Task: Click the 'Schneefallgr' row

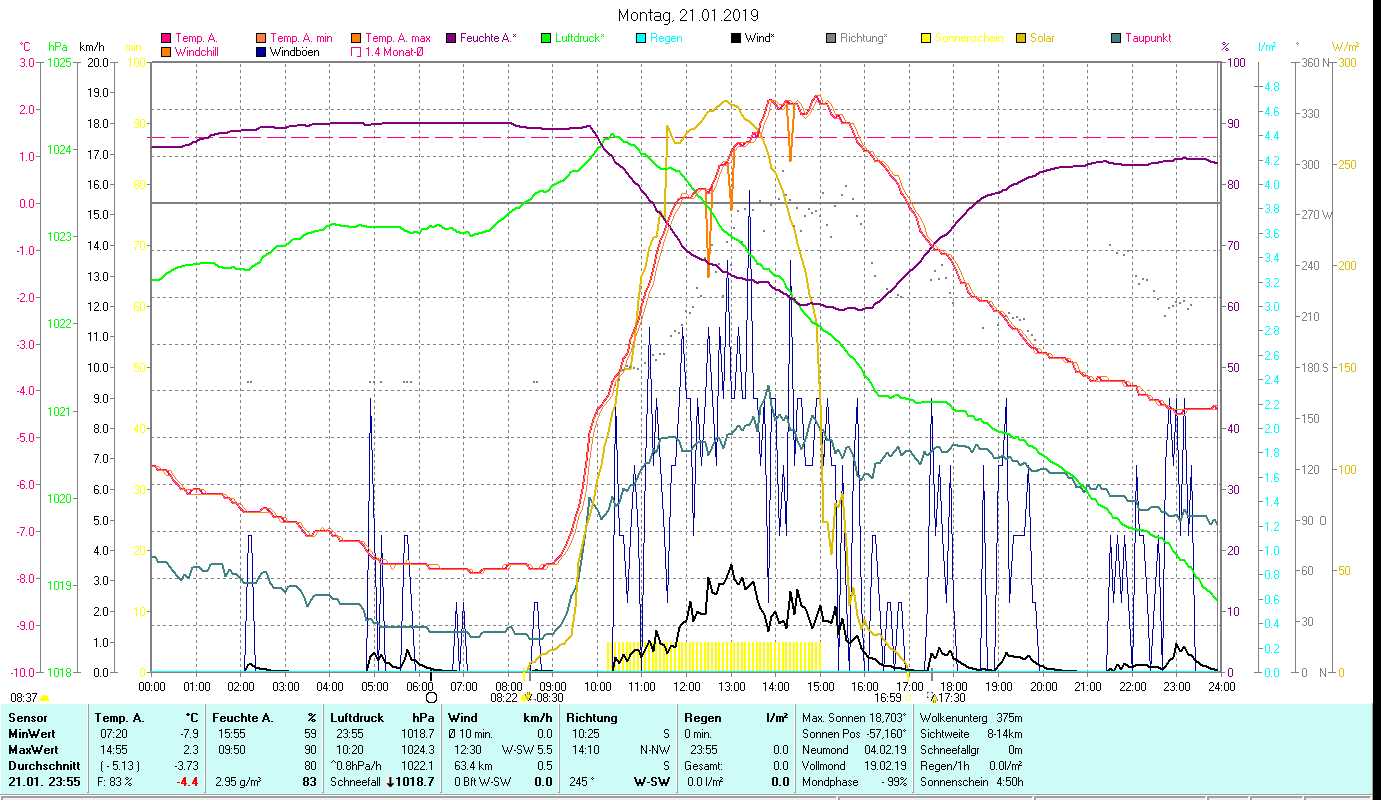Action: click(x=971, y=750)
